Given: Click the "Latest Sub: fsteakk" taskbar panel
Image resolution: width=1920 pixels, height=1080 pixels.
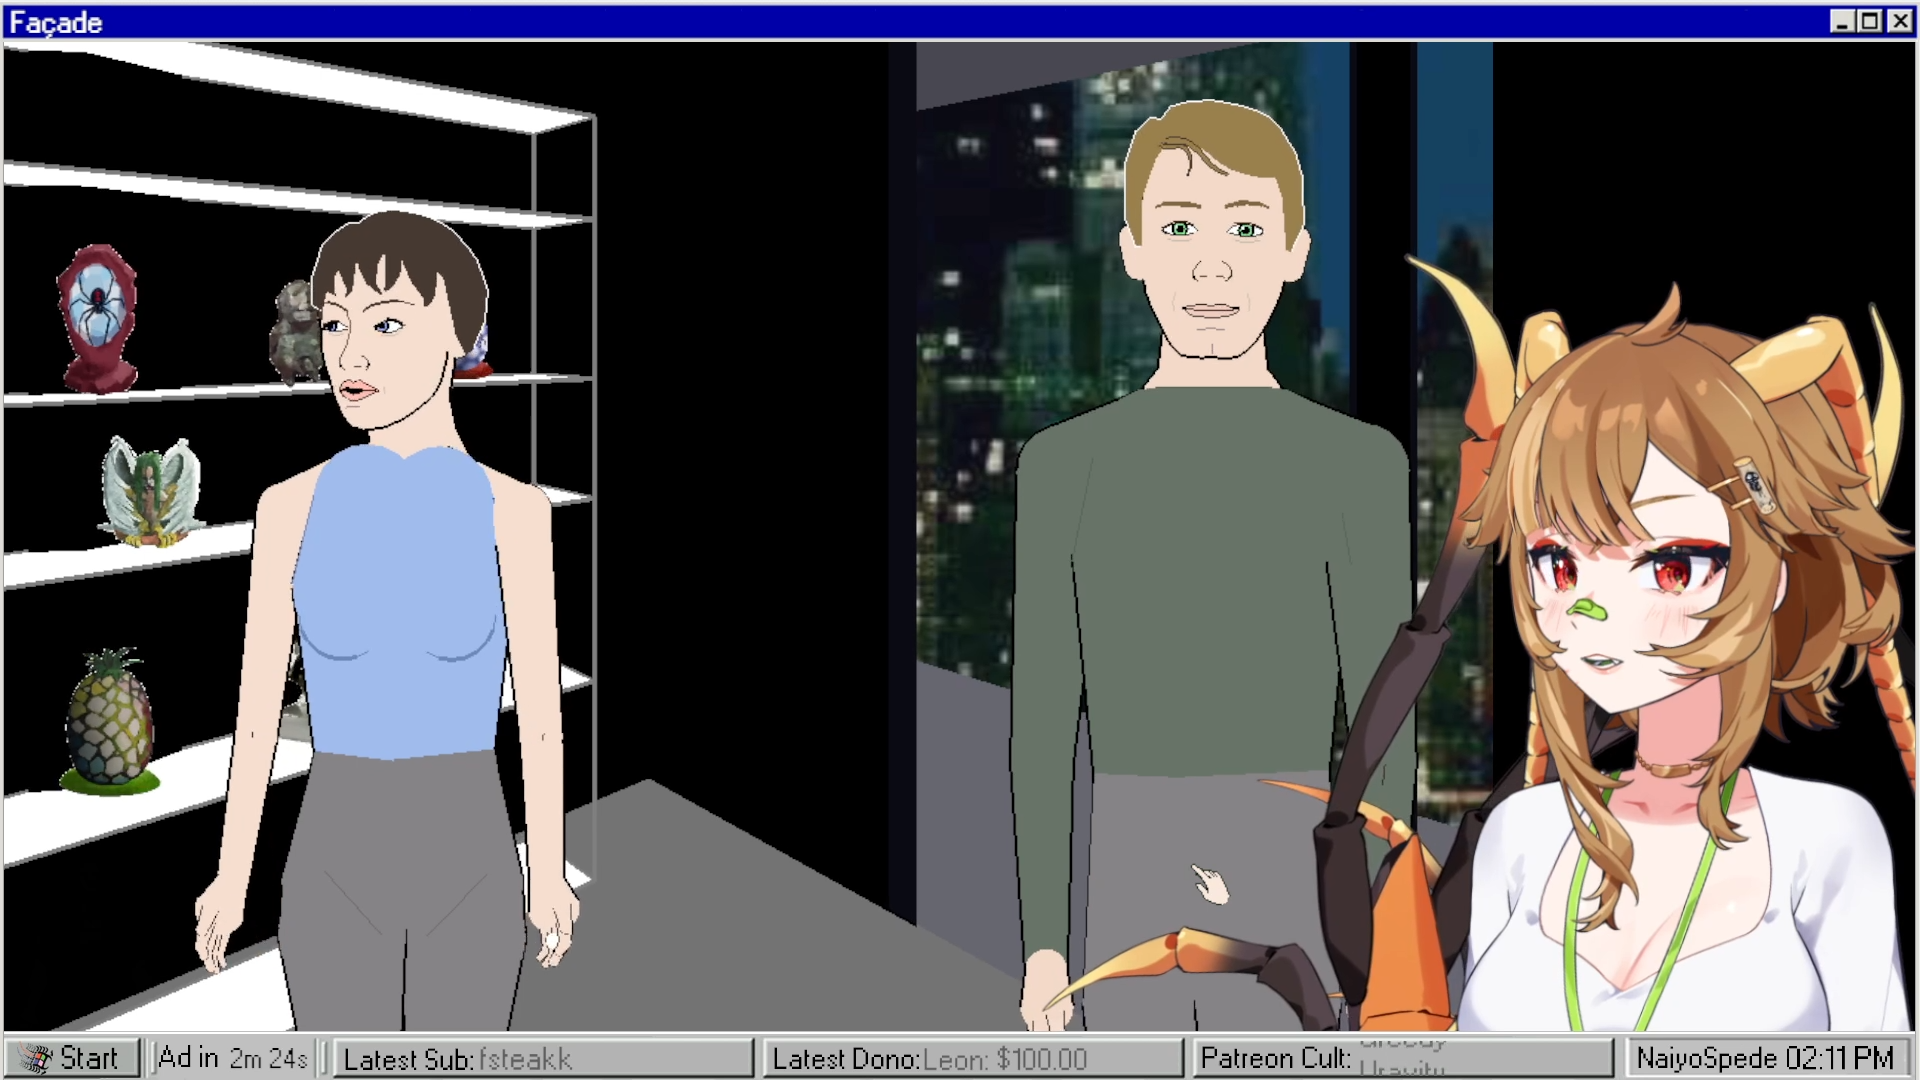Looking at the screenshot, I should (543, 1058).
